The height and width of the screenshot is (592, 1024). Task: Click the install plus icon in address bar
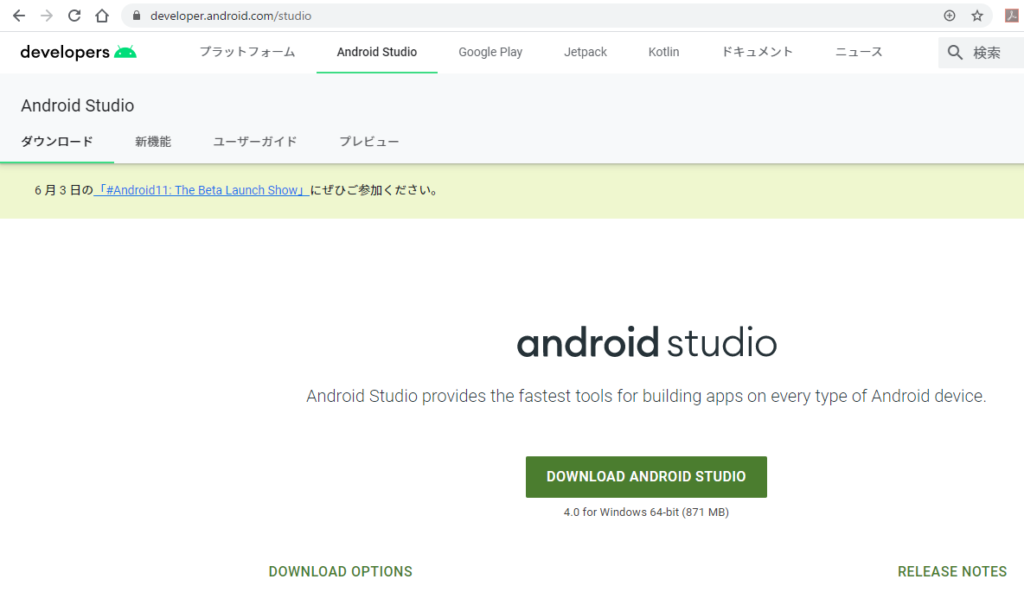click(950, 16)
